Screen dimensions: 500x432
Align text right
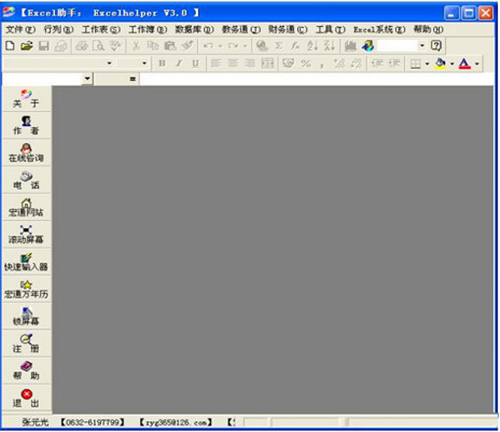click(250, 63)
